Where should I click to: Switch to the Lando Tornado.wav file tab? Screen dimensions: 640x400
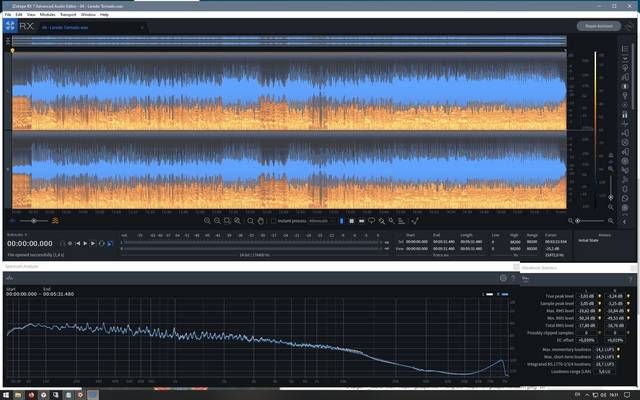point(65,27)
